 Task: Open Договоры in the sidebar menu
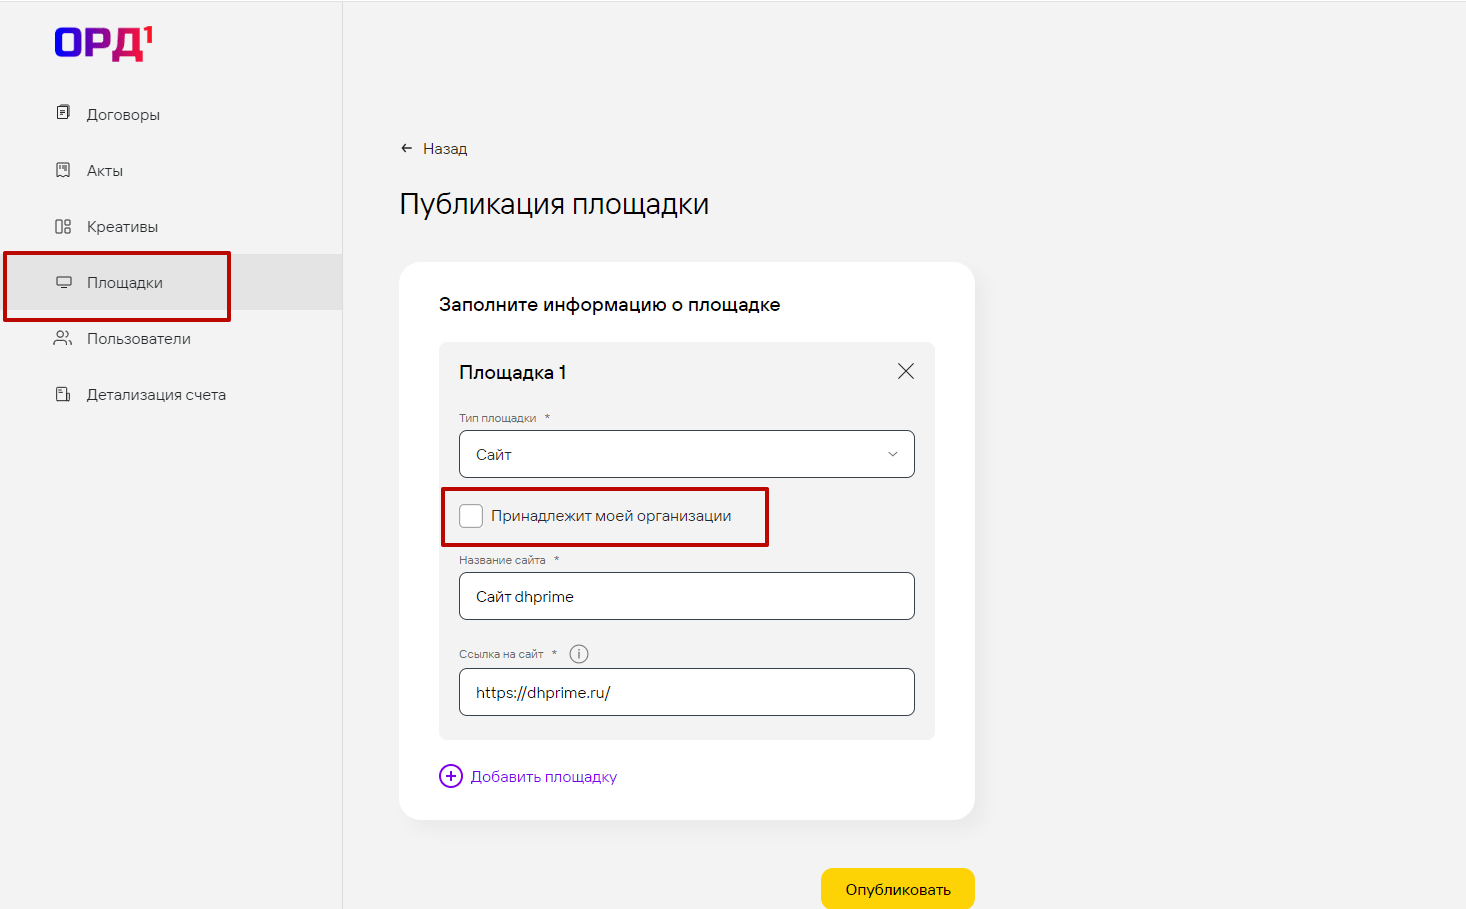123,115
